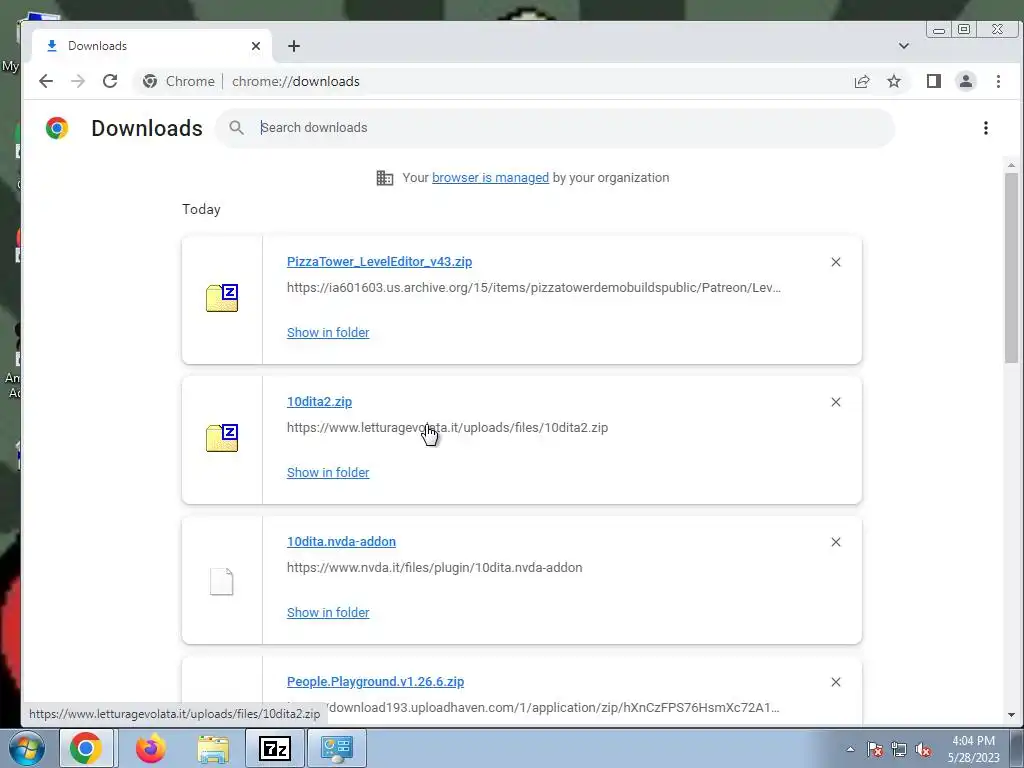1024x768 pixels.
Task: Expand the tab search chevron
Action: [x=904, y=46]
